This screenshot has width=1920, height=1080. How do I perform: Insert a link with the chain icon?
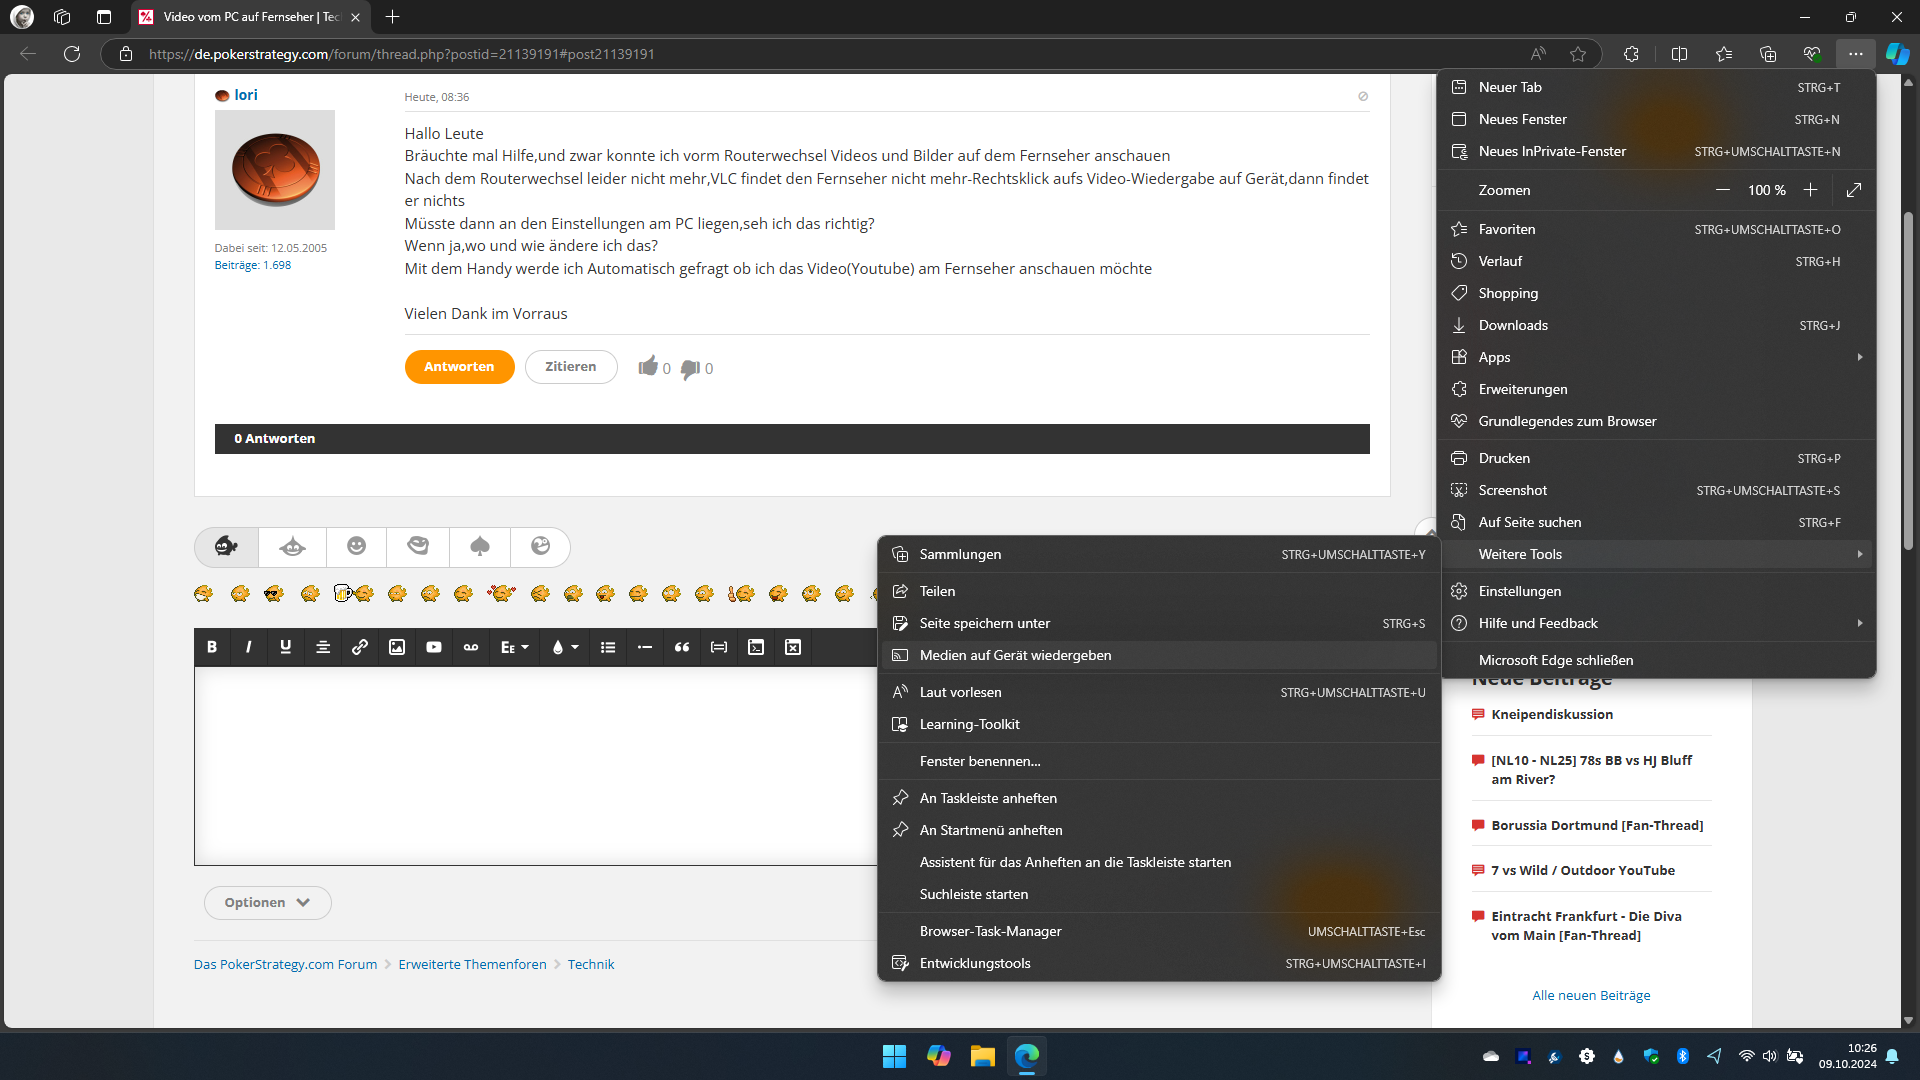(x=360, y=647)
